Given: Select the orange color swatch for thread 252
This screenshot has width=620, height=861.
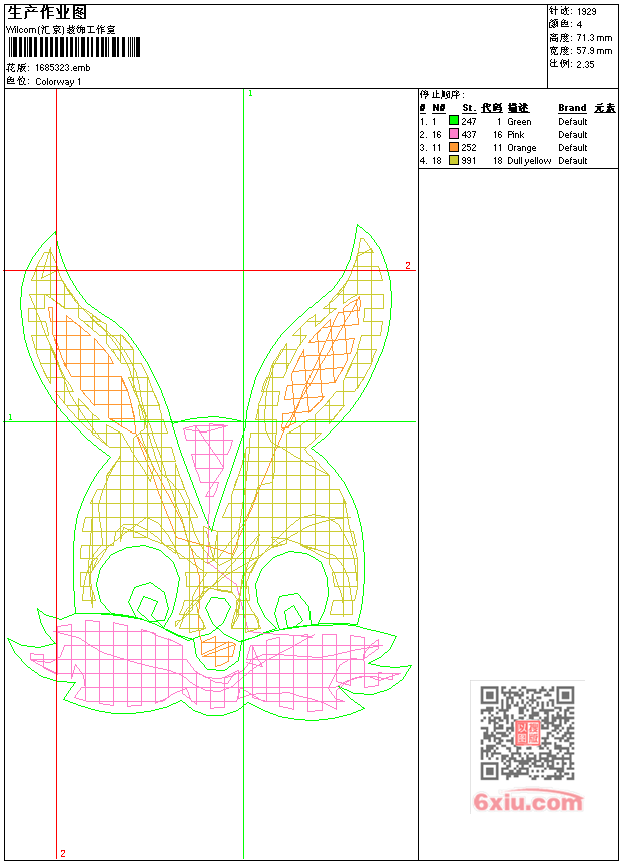Looking at the screenshot, I should [x=454, y=147].
